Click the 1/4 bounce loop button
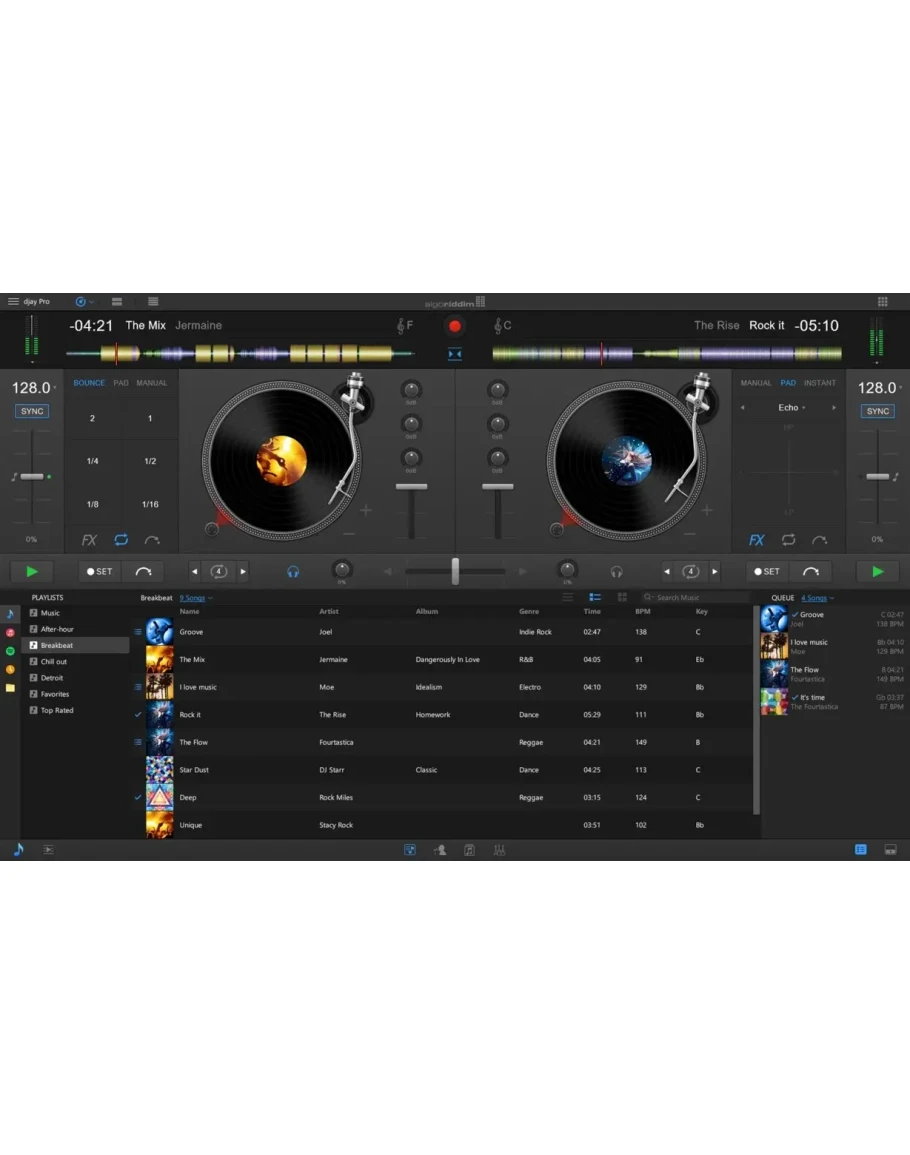The height and width of the screenshot is (1155, 910). coord(92,461)
